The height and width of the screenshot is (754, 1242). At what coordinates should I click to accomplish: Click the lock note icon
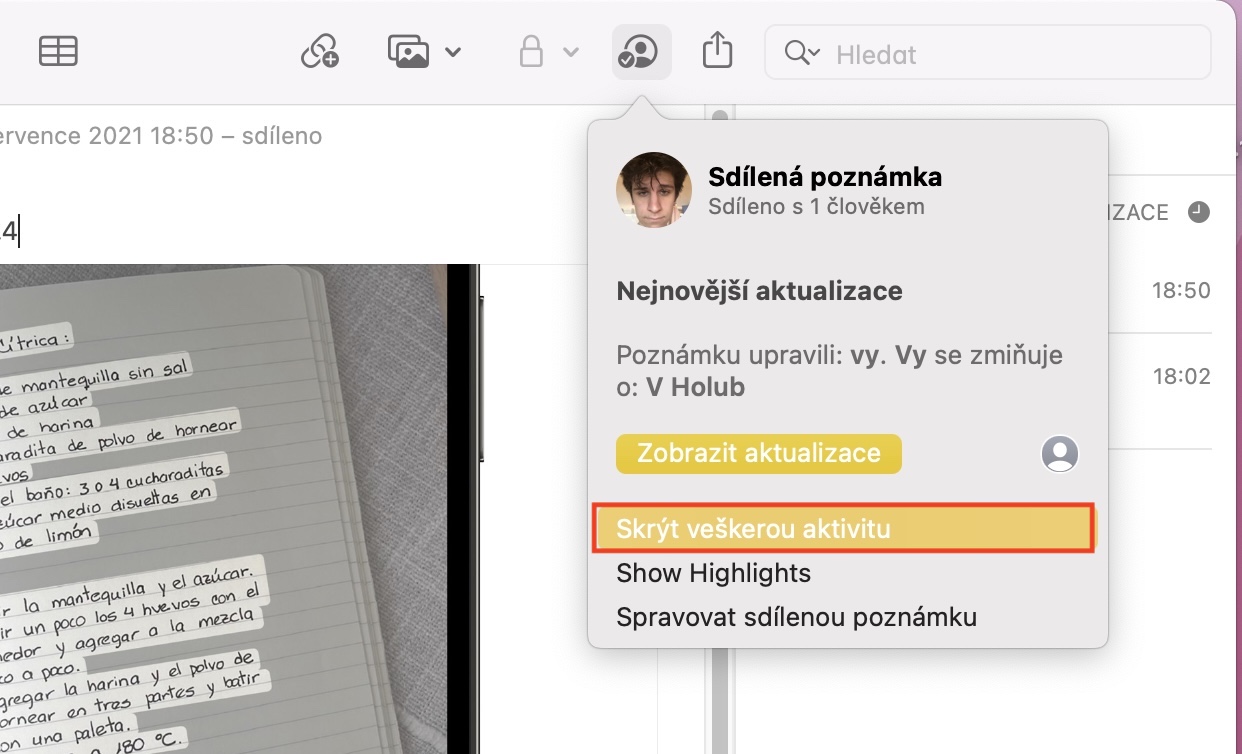[x=531, y=51]
